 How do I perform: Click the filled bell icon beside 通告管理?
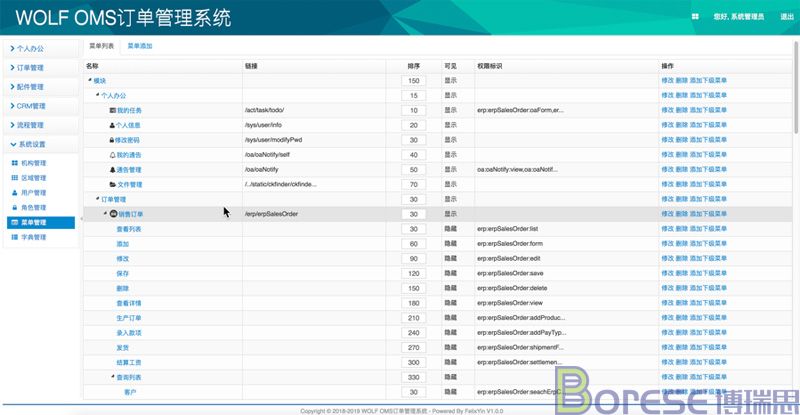[x=113, y=169]
